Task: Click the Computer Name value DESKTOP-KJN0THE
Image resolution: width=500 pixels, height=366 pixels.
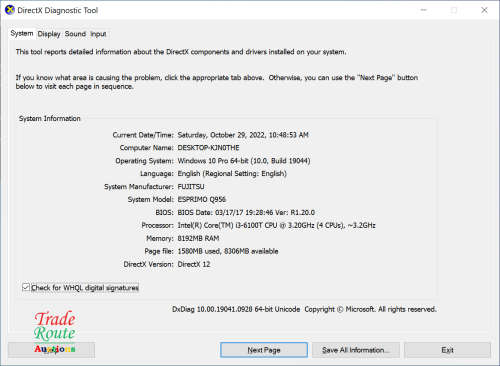Action: coord(208,148)
